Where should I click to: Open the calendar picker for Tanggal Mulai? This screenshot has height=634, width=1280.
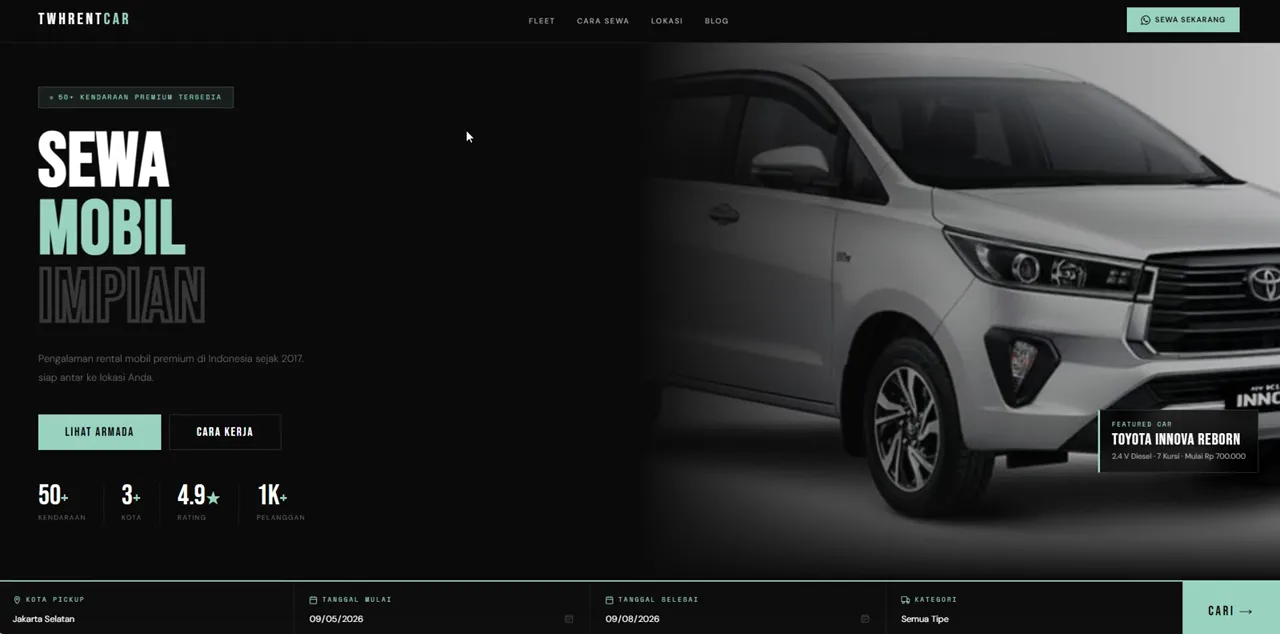569,619
